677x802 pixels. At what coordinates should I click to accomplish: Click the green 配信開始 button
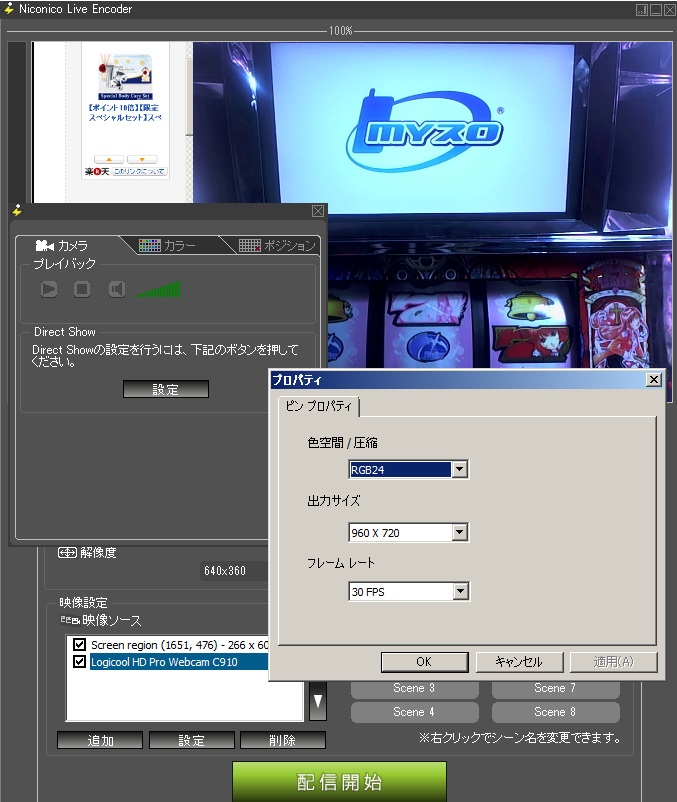[340, 782]
